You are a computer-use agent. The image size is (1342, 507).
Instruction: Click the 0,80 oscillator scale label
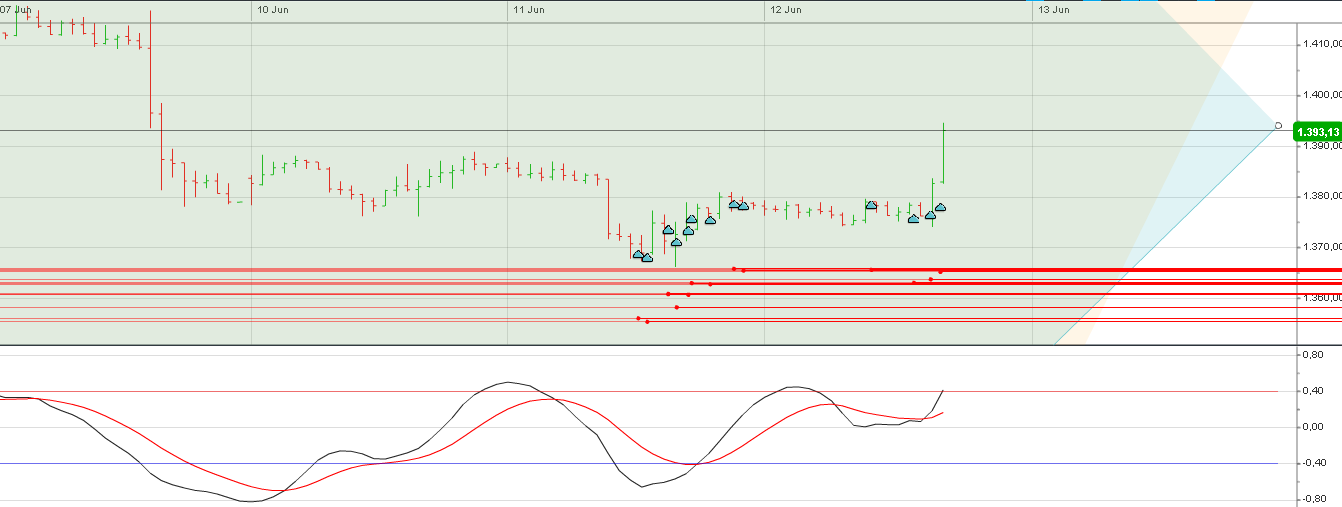click(x=1311, y=355)
